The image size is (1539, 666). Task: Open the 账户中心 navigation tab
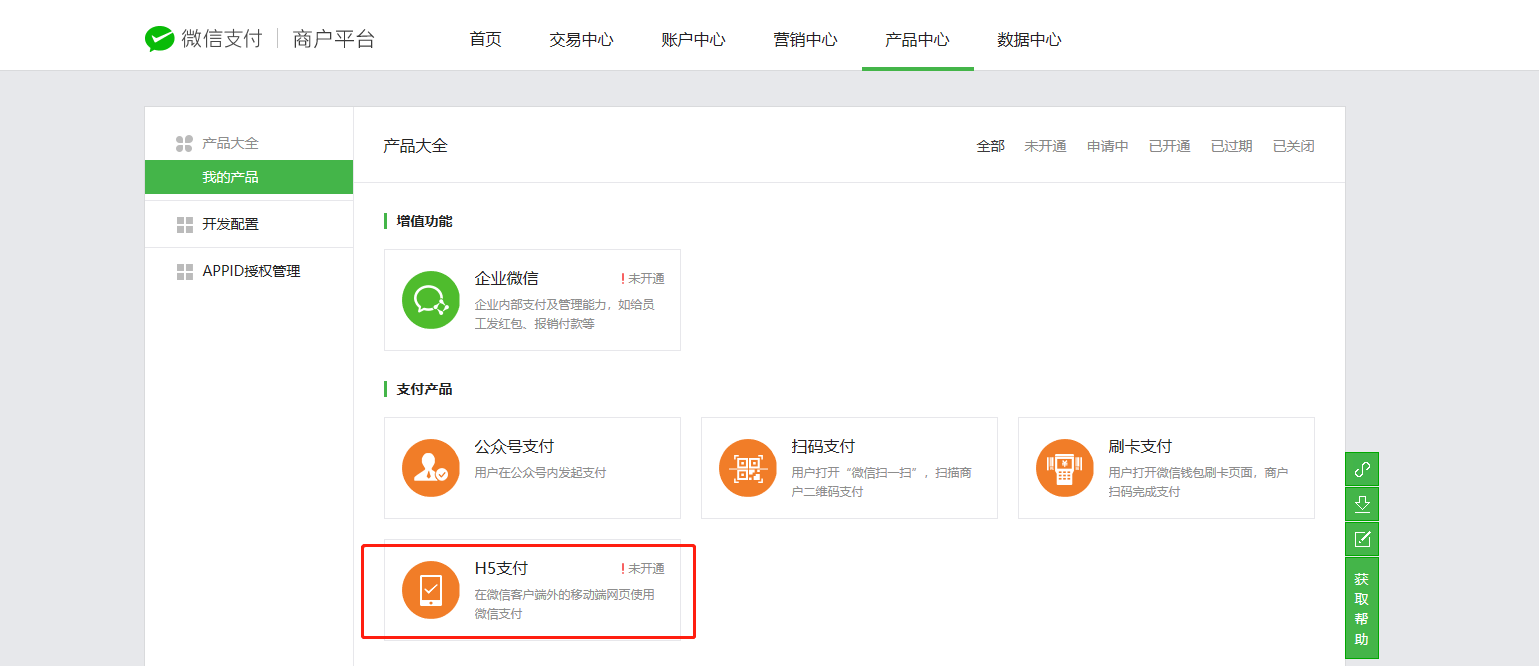point(693,40)
